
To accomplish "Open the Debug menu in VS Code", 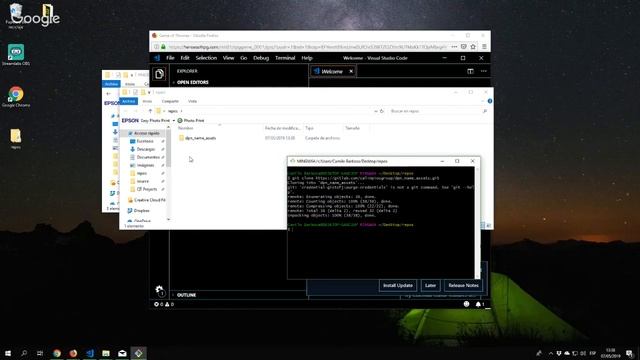I will [x=261, y=58].
